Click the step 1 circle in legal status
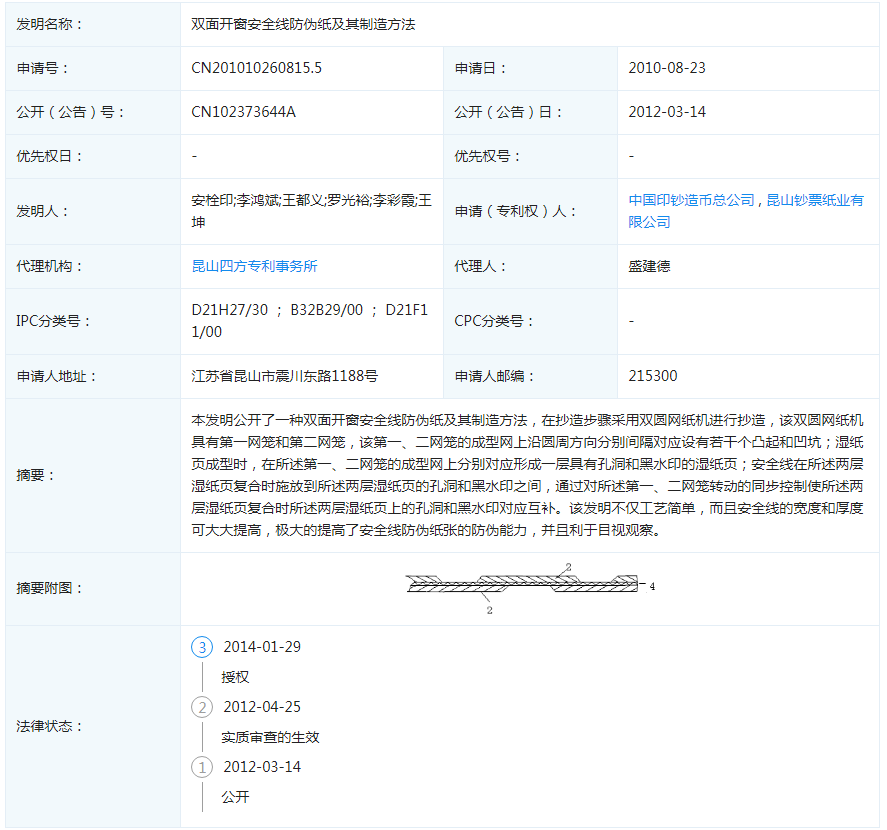 click(202, 767)
